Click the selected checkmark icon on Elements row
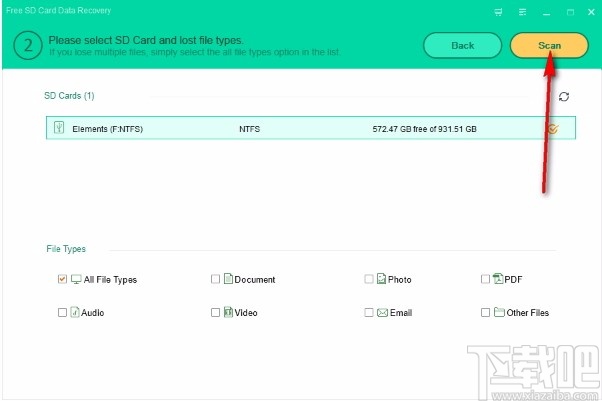 [x=553, y=129]
